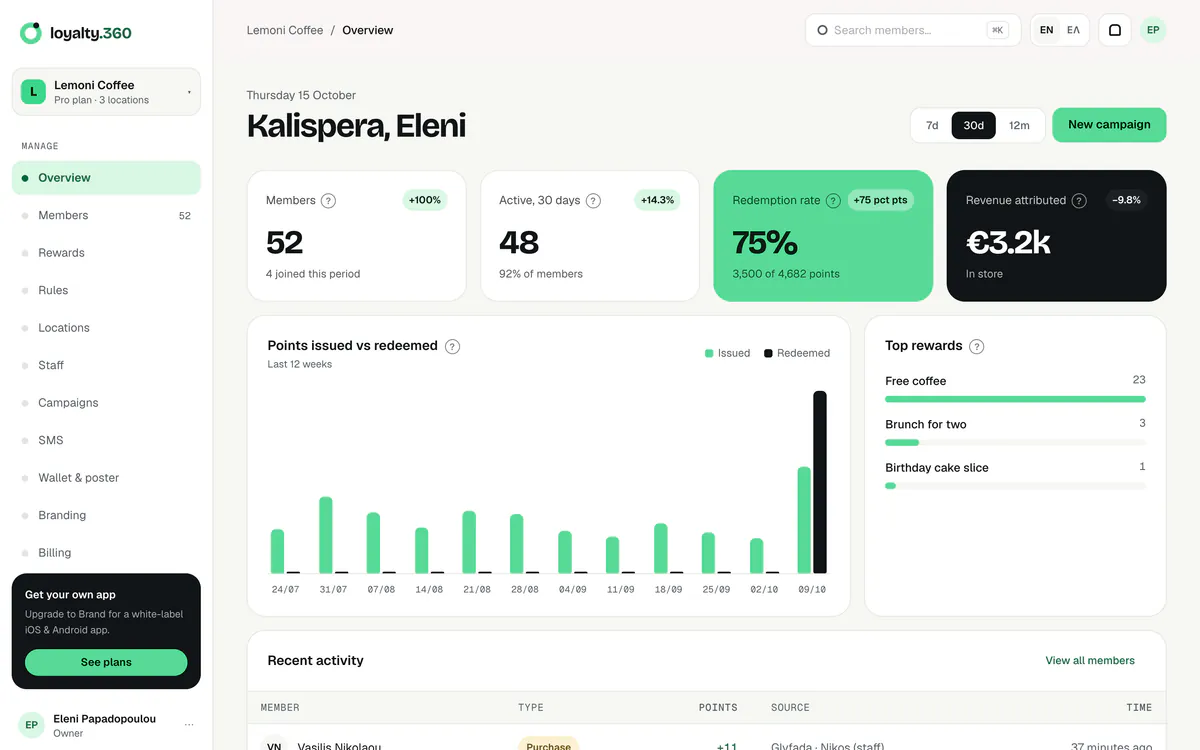
Task: Open the SMS sidebar item
Action: tap(106, 440)
